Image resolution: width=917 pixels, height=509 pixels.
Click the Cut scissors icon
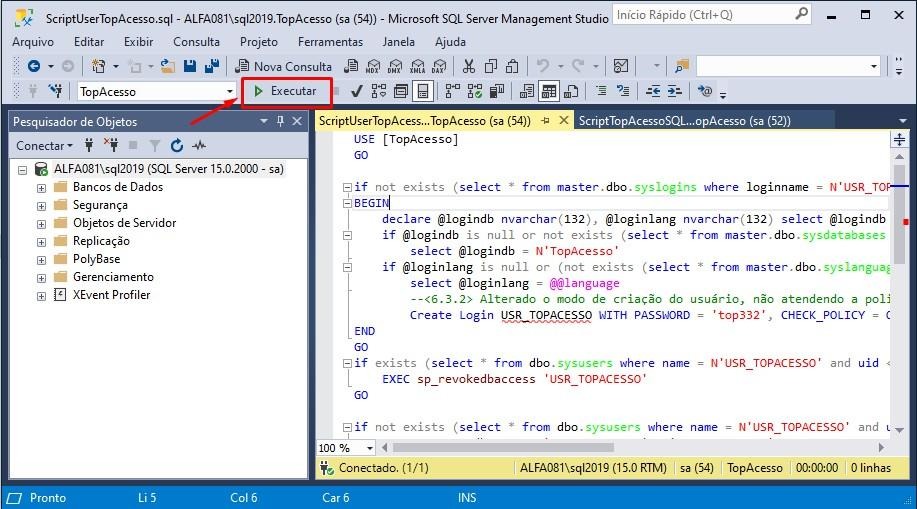[468, 66]
